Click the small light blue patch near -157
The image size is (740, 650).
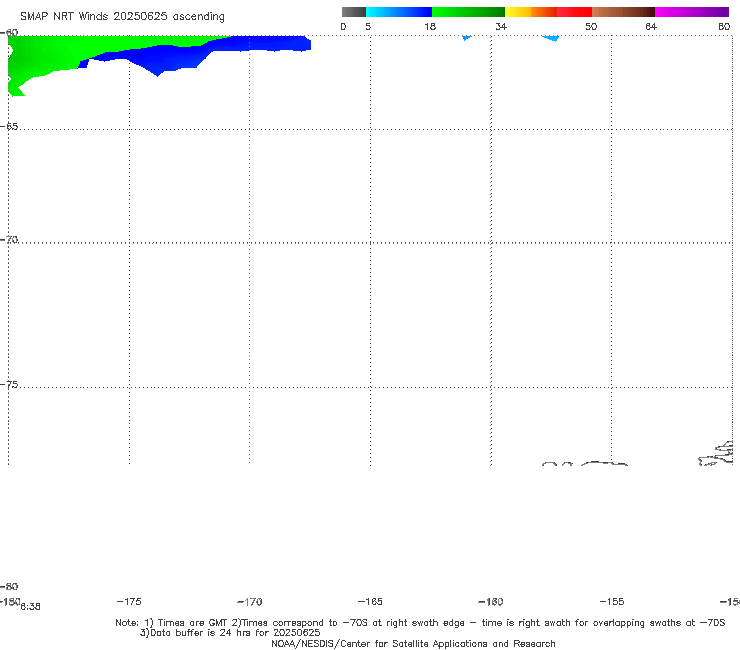pyautogui.click(x=551, y=38)
